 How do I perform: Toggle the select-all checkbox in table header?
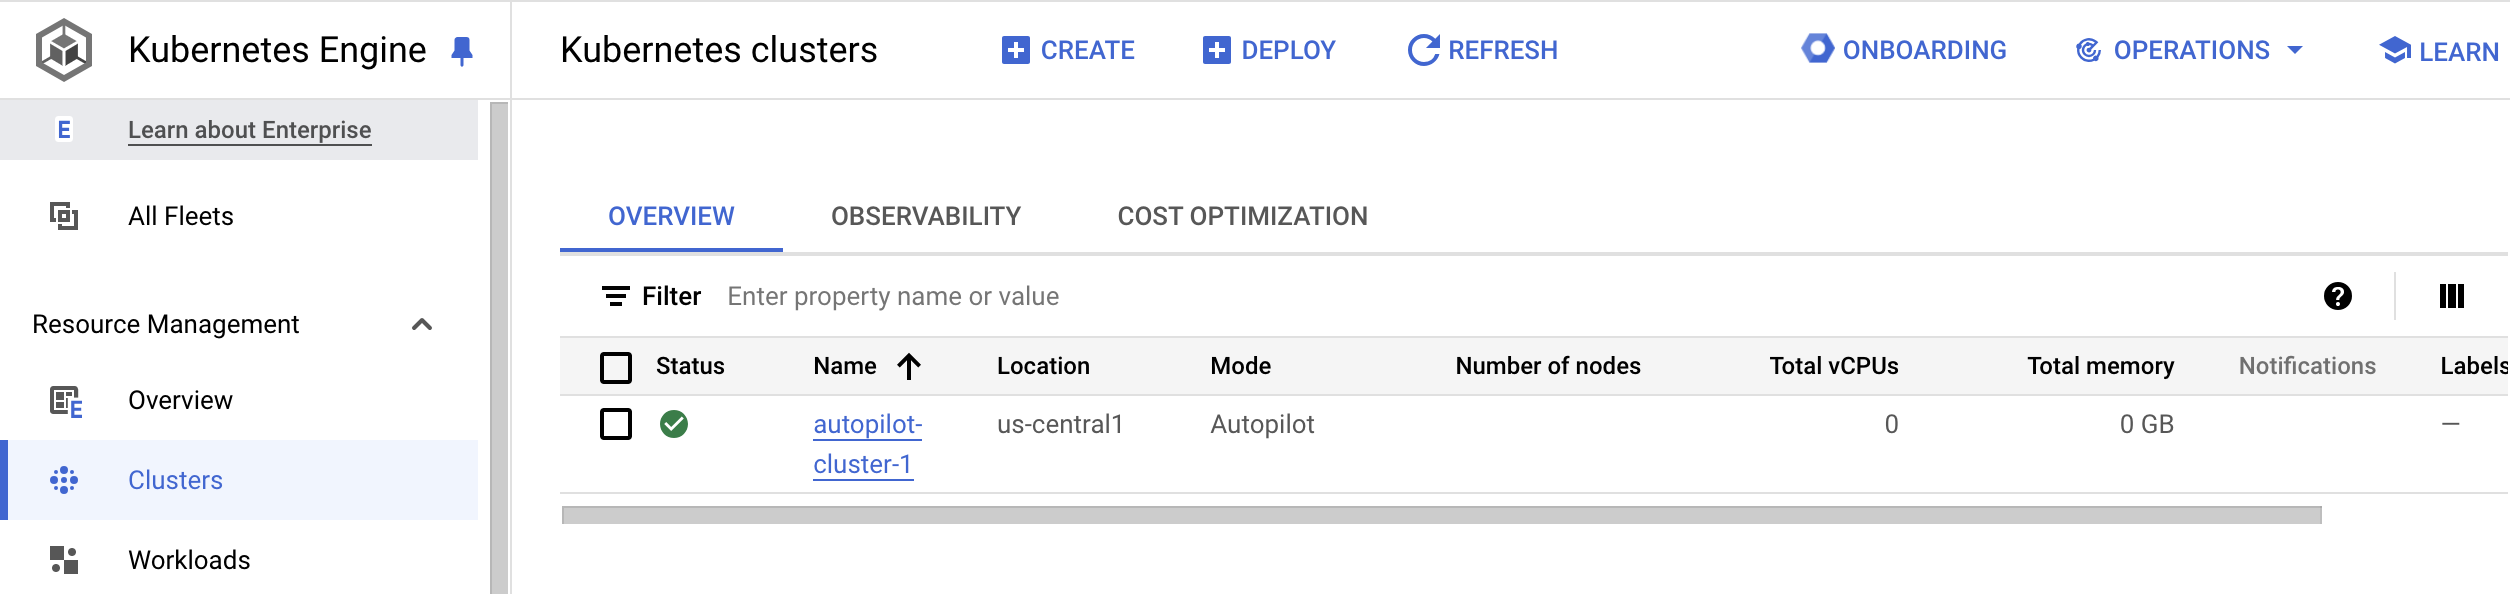pyautogui.click(x=616, y=367)
